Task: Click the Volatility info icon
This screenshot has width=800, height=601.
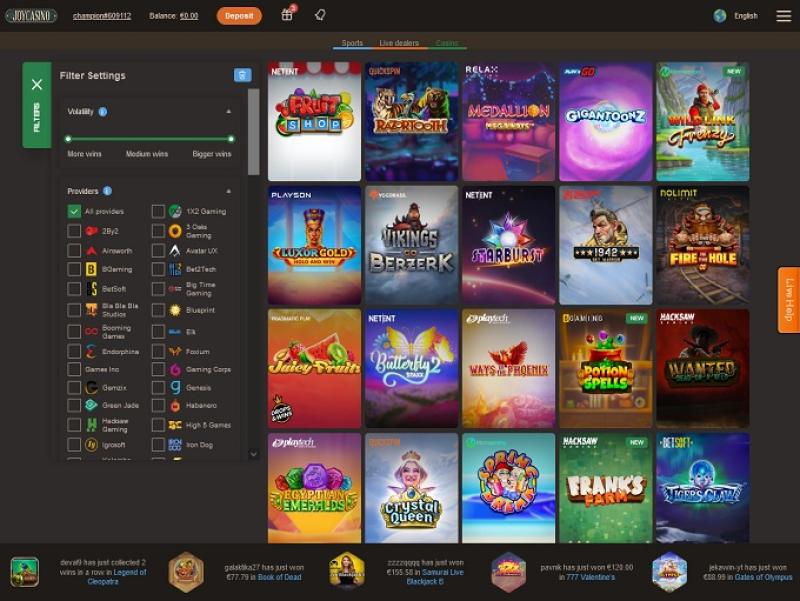Action: (103, 111)
